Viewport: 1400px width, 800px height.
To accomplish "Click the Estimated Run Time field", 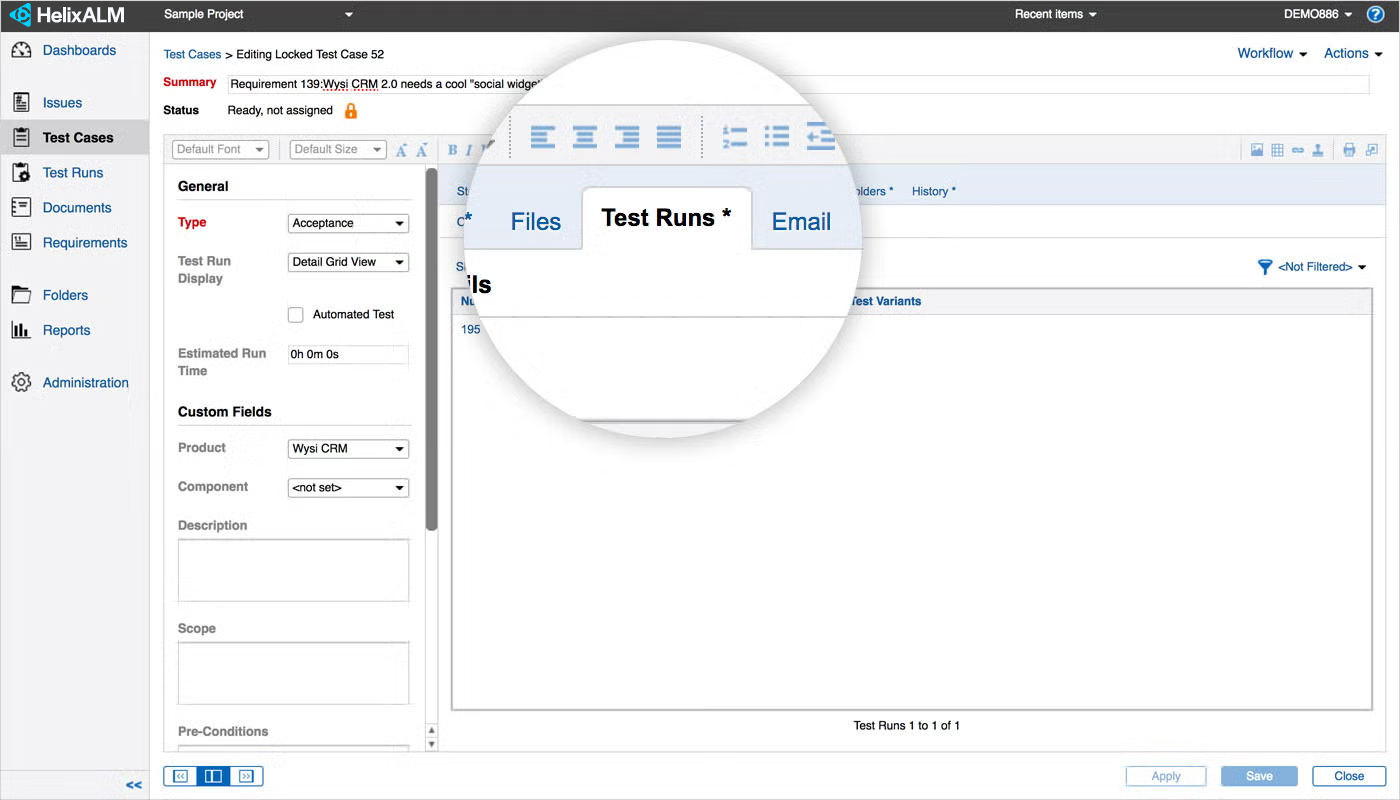I will click(x=348, y=355).
